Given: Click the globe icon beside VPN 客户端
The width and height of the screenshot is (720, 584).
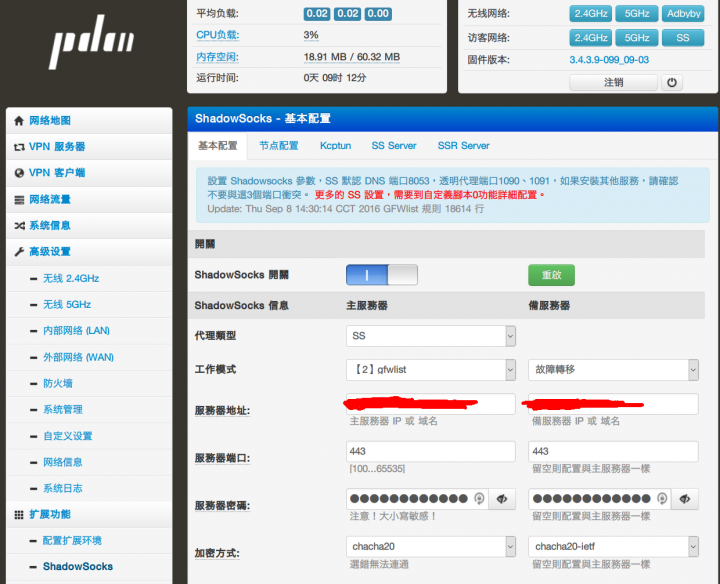Looking at the screenshot, I should click(x=19, y=173).
